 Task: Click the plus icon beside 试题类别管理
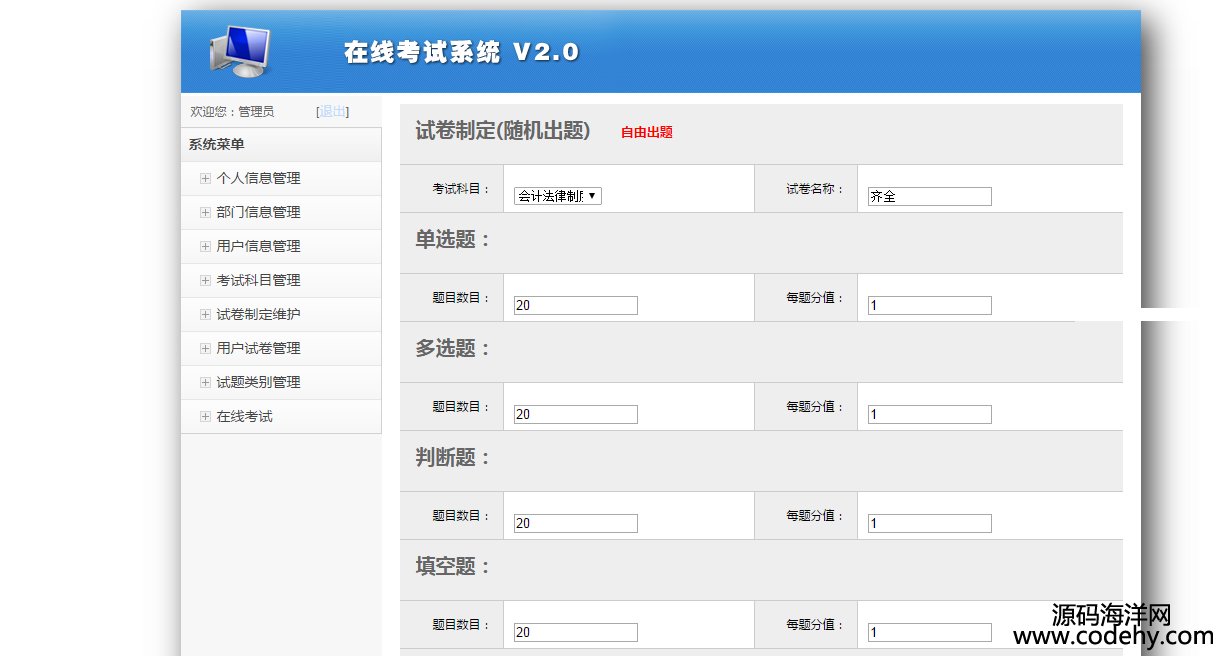coord(205,383)
